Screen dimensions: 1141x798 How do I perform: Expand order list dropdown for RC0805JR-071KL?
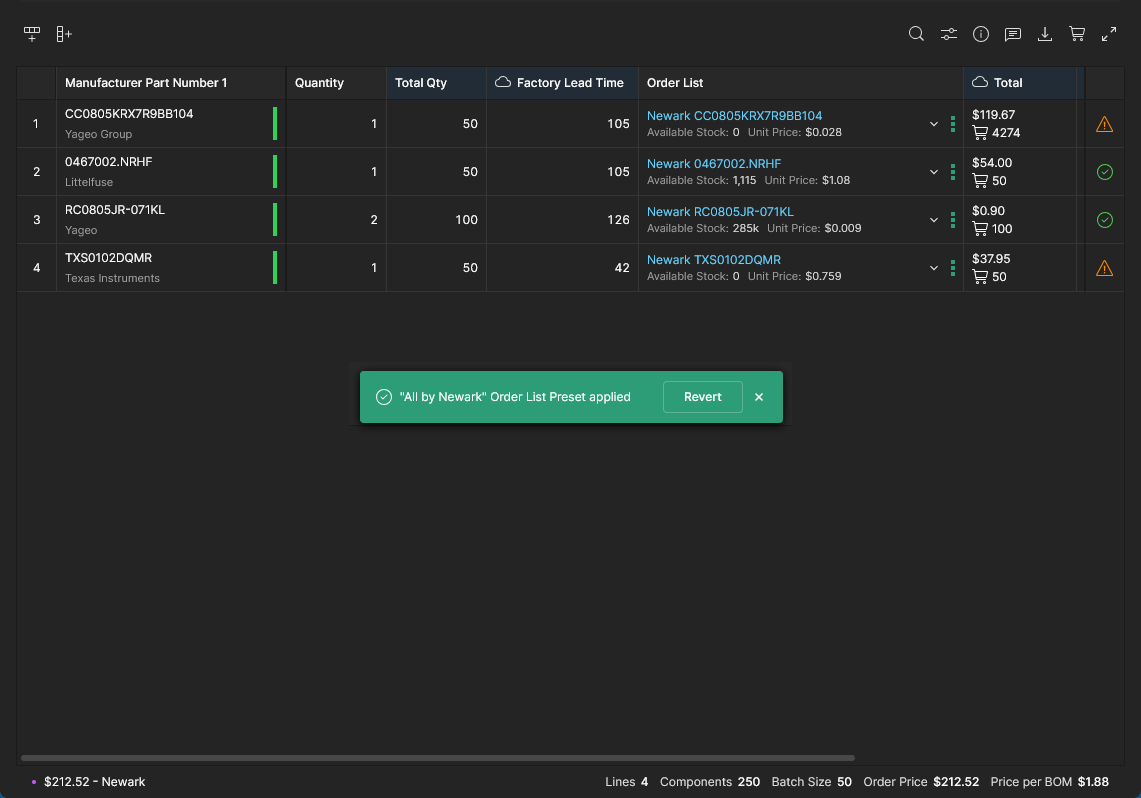[934, 220]
